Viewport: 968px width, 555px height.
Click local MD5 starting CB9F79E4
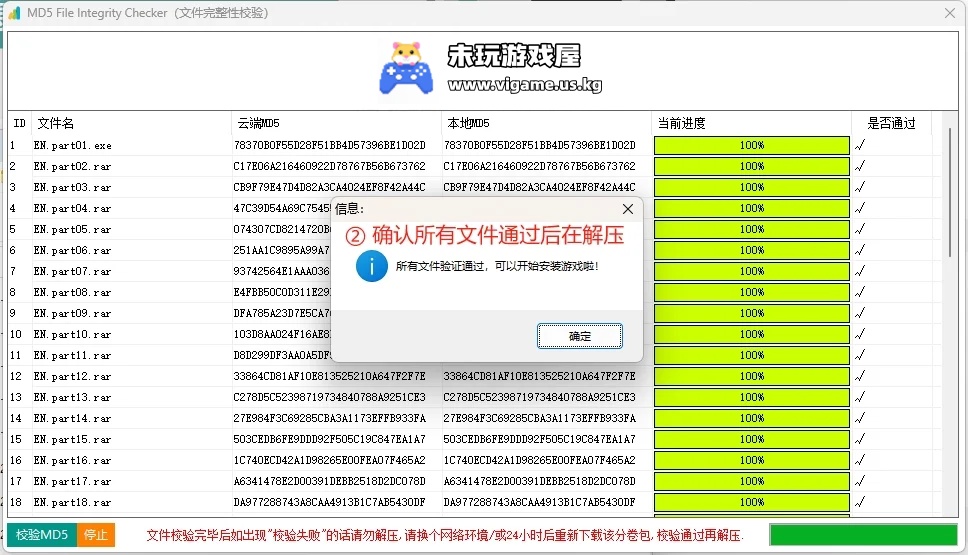[540, 187]
